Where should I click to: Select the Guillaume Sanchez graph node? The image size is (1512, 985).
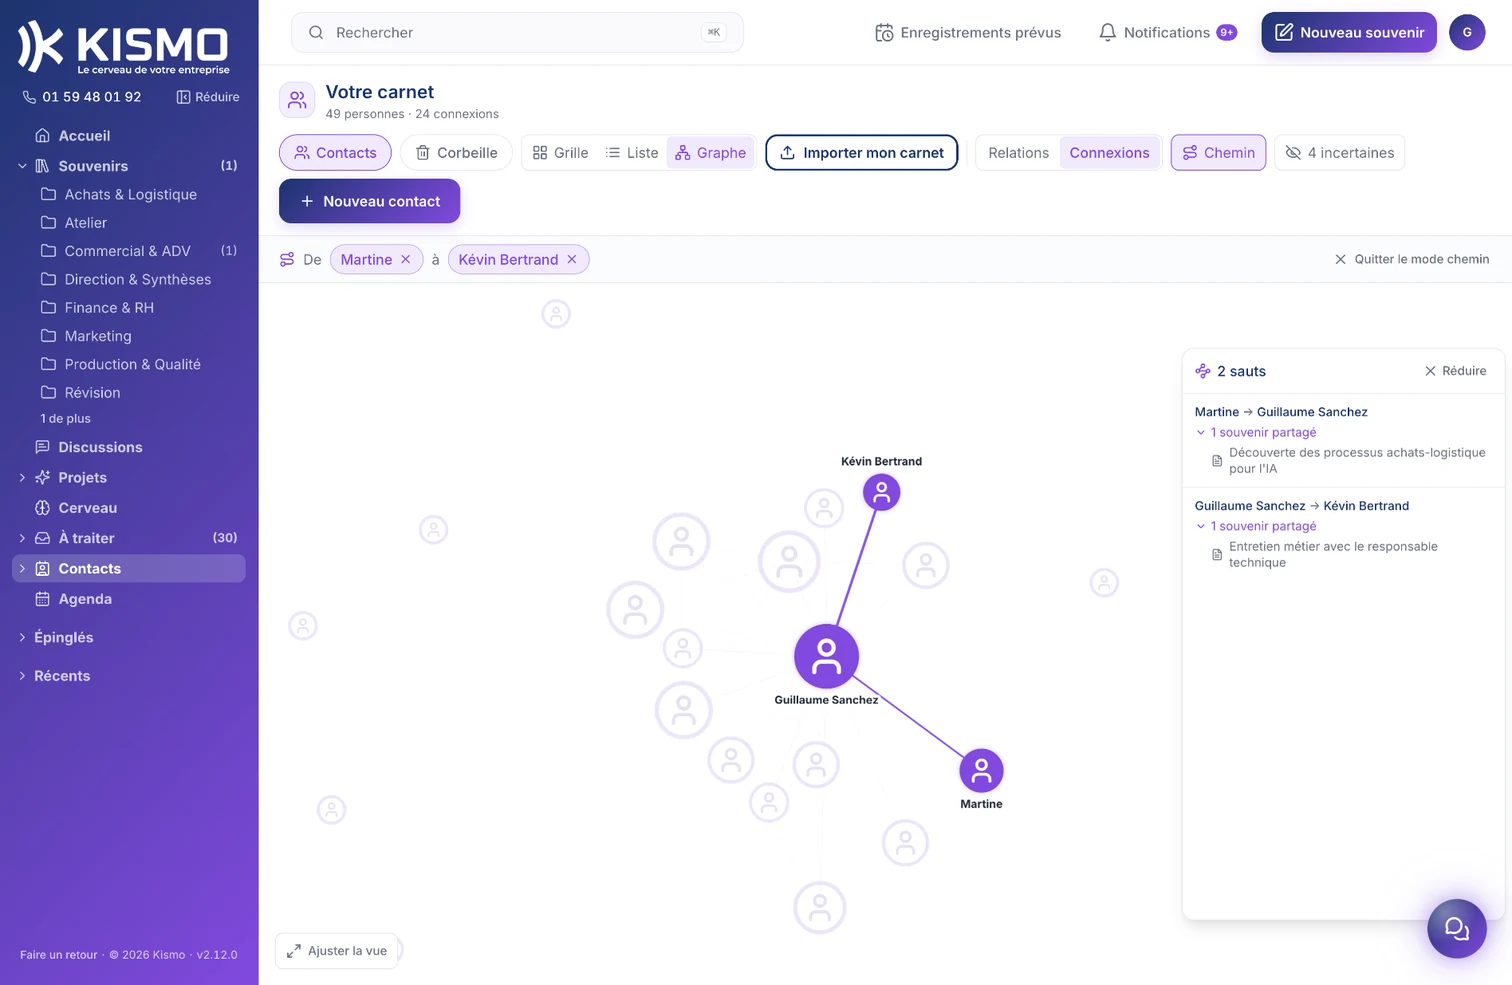coord(826,656)
